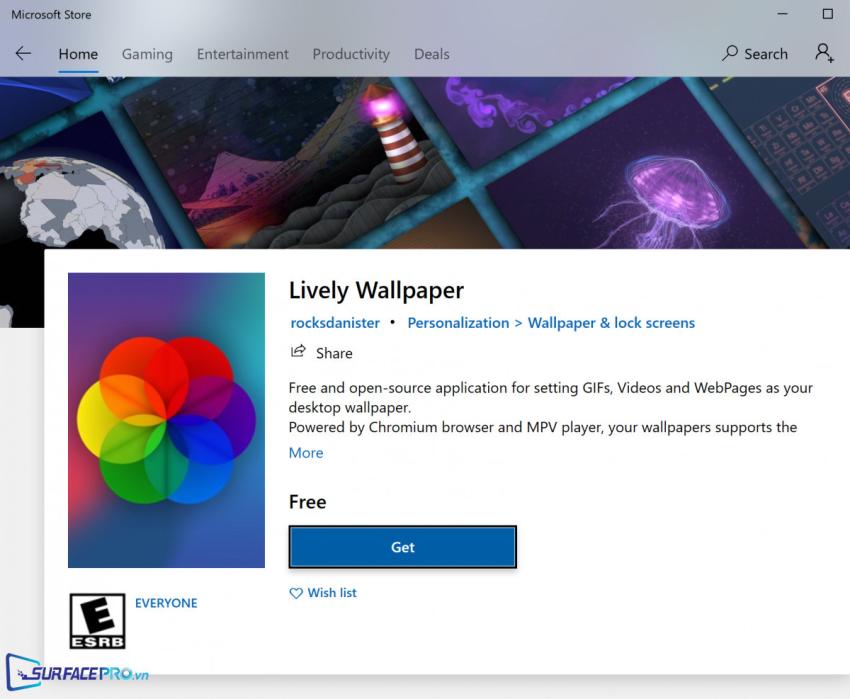Minimize the Microsoft Store window

pos(782,14)
